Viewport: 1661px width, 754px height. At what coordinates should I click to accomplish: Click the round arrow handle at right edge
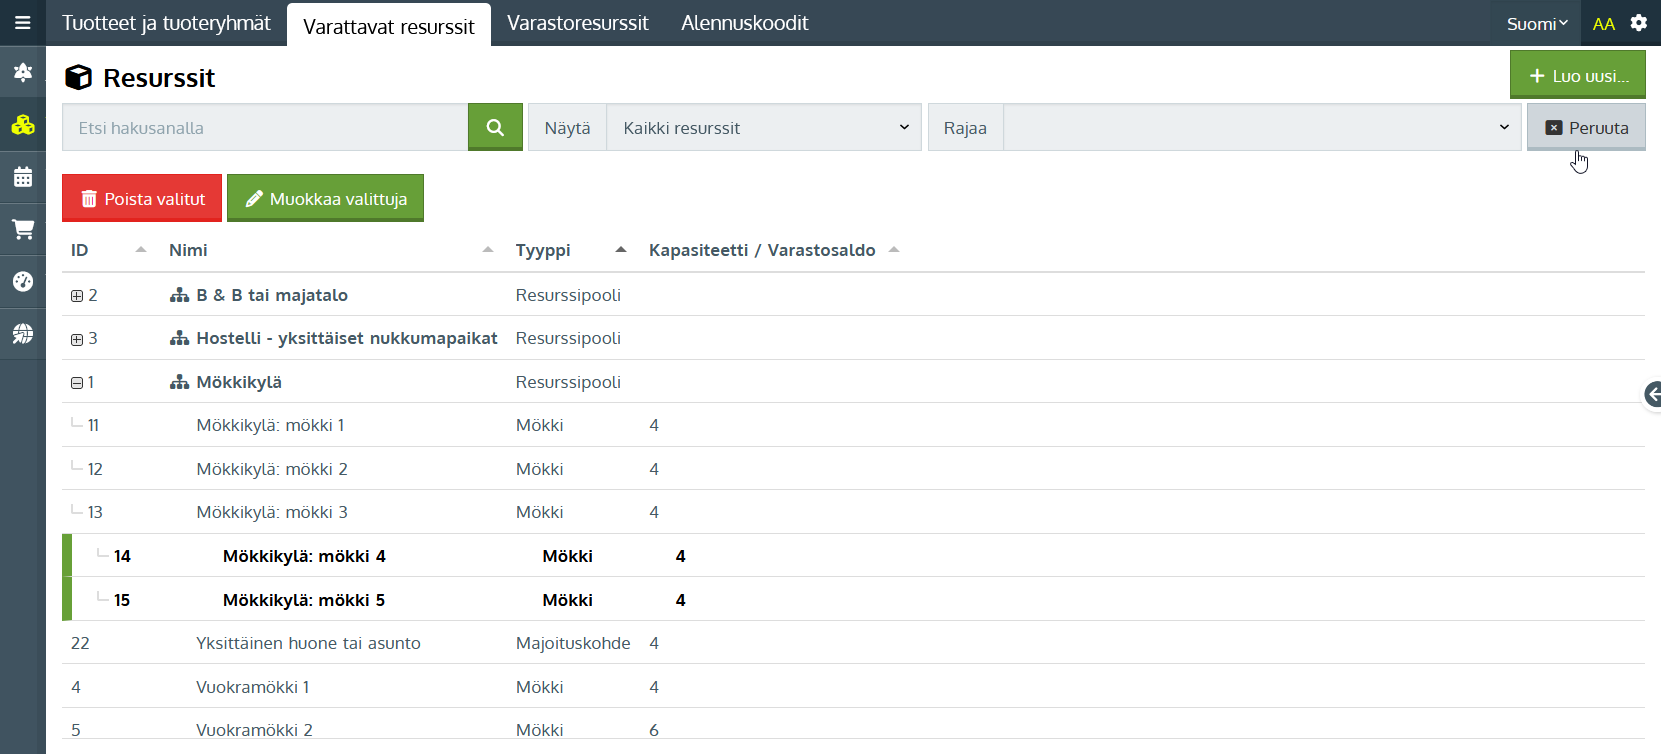[x=1652, y=395]
